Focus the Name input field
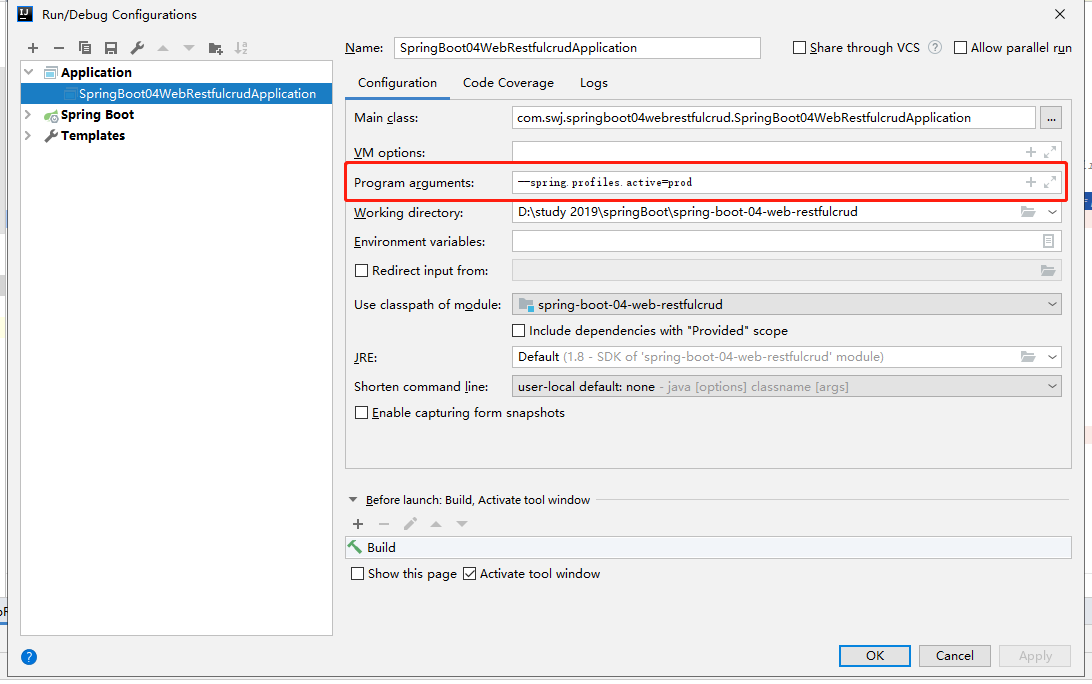 (x=577, y=48)
